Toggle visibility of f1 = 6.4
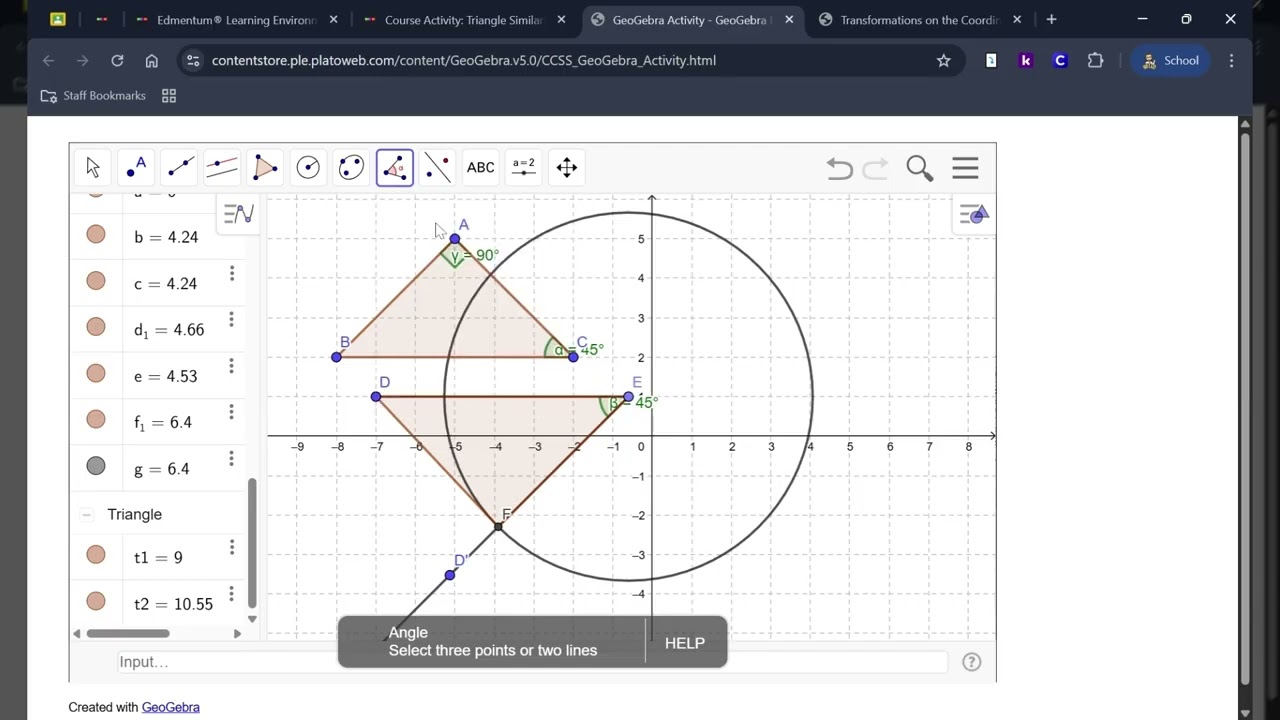This screenshot has width=1280, height=720. (96, 419)
